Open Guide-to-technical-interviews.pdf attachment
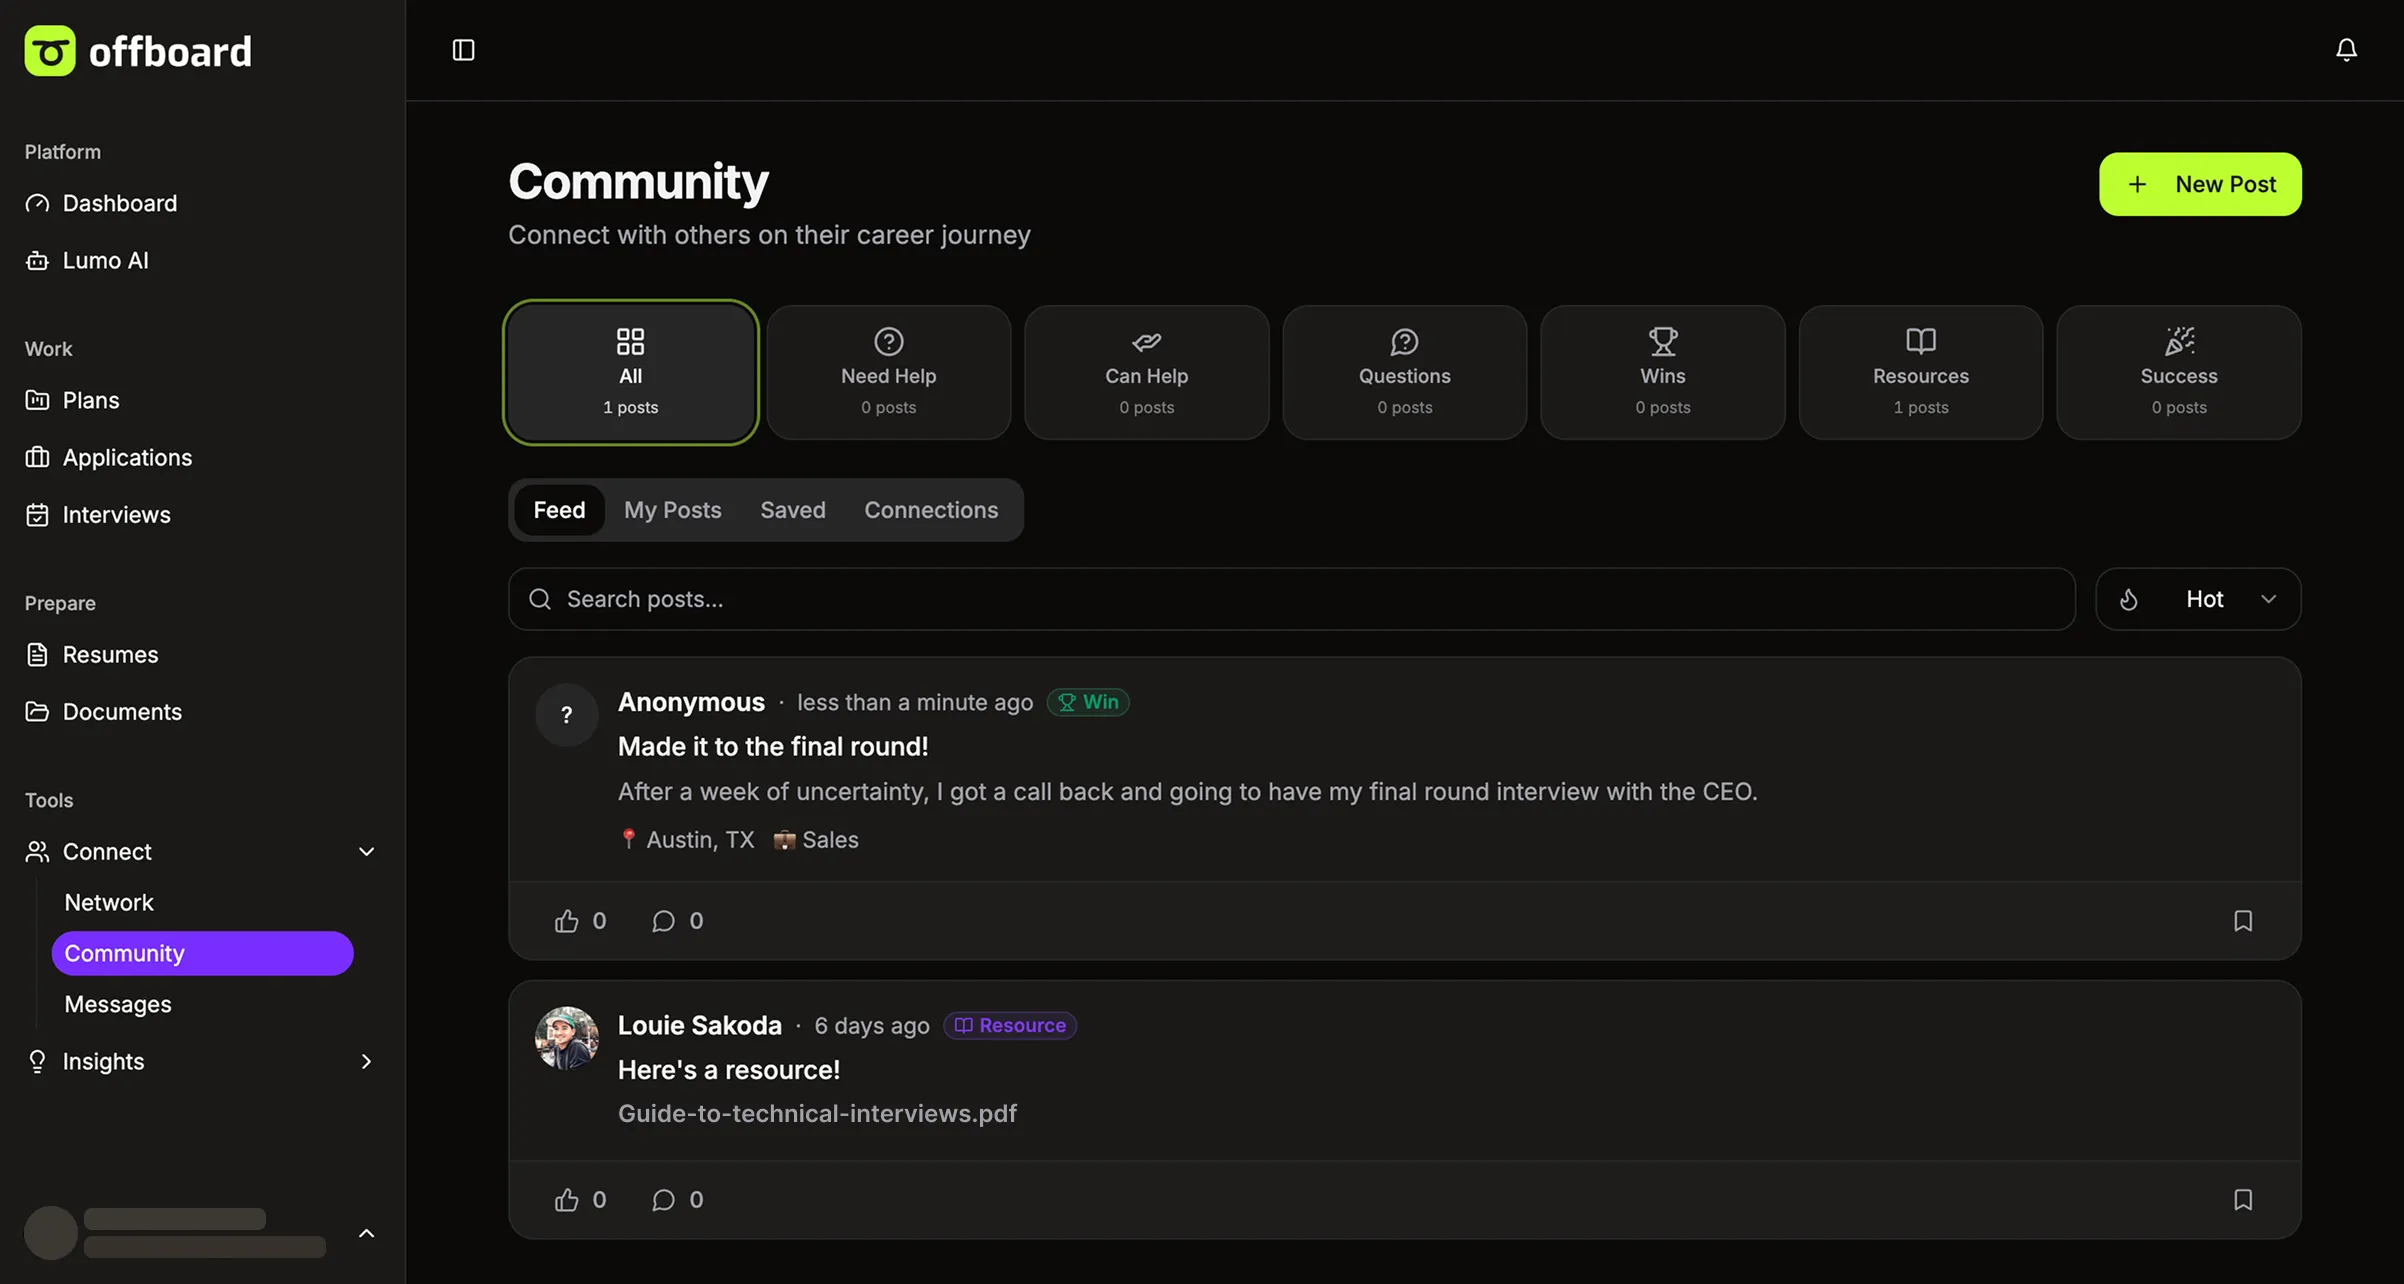 (x=817, y=1114)
